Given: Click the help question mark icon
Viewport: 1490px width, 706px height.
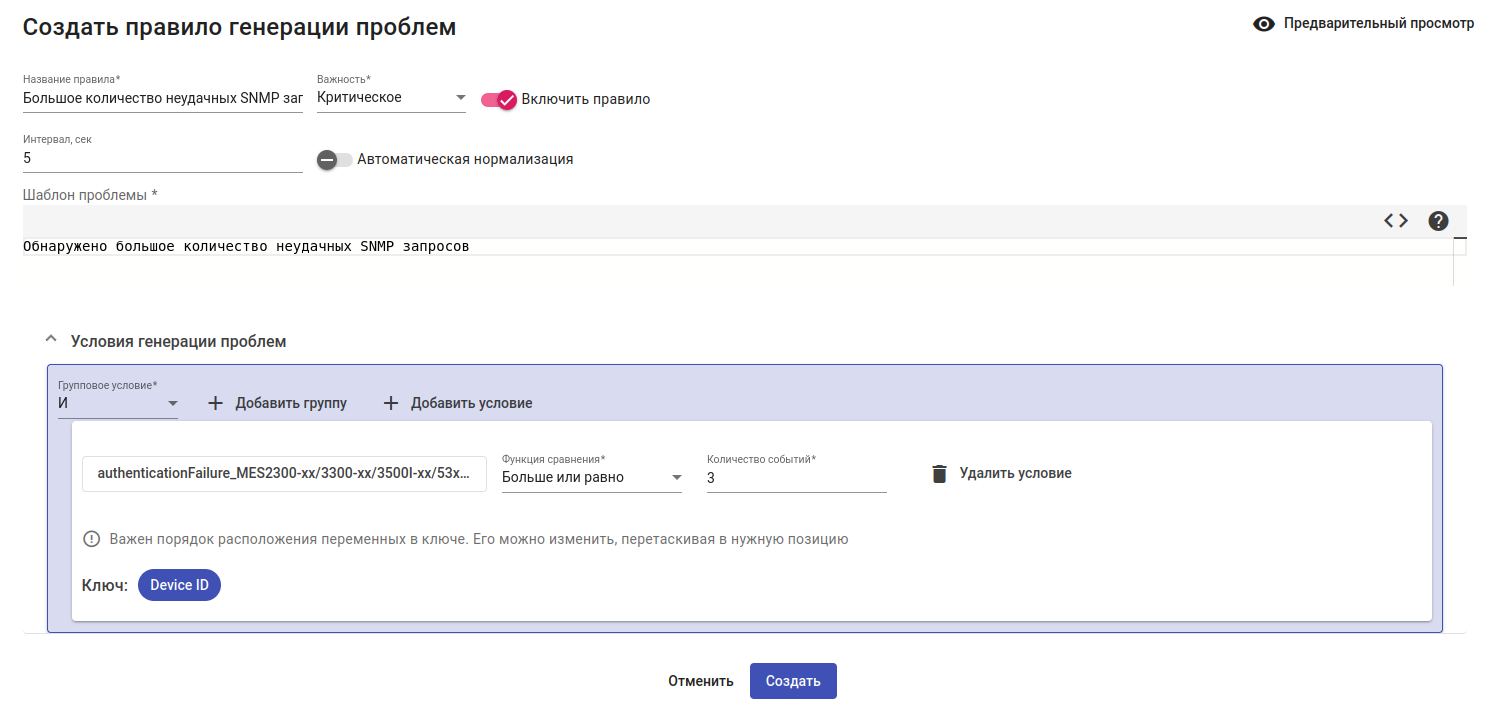Looking at the screenshot, I should (1438, 221).
